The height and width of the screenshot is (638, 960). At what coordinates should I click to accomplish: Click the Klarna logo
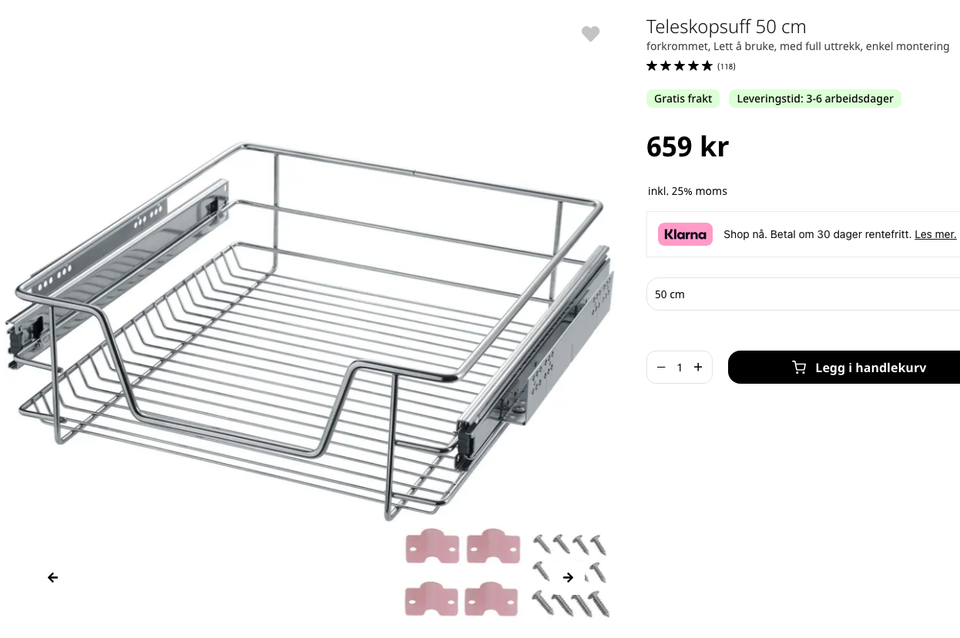point(685,234)
